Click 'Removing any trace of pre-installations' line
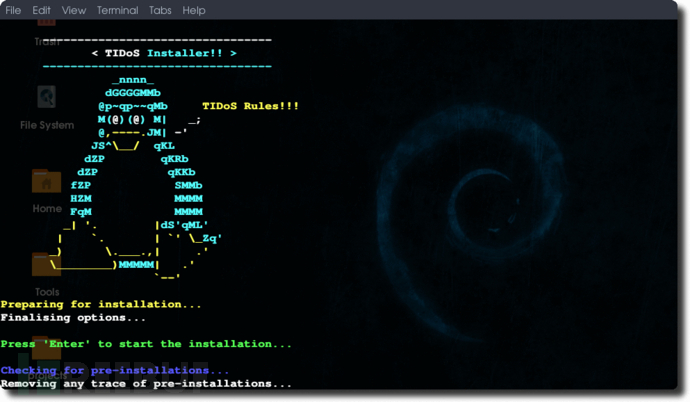This screenshot has width=690, height=402. click(x=146, y=384)
